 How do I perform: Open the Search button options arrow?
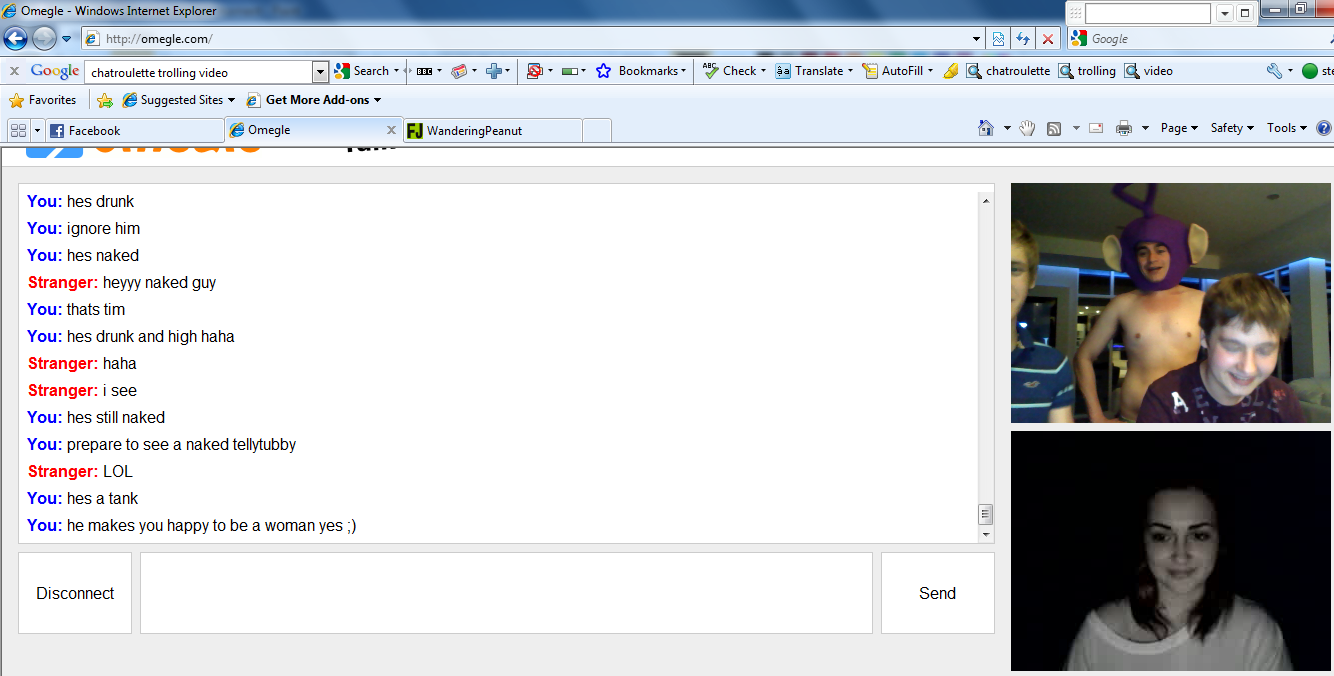397,71
